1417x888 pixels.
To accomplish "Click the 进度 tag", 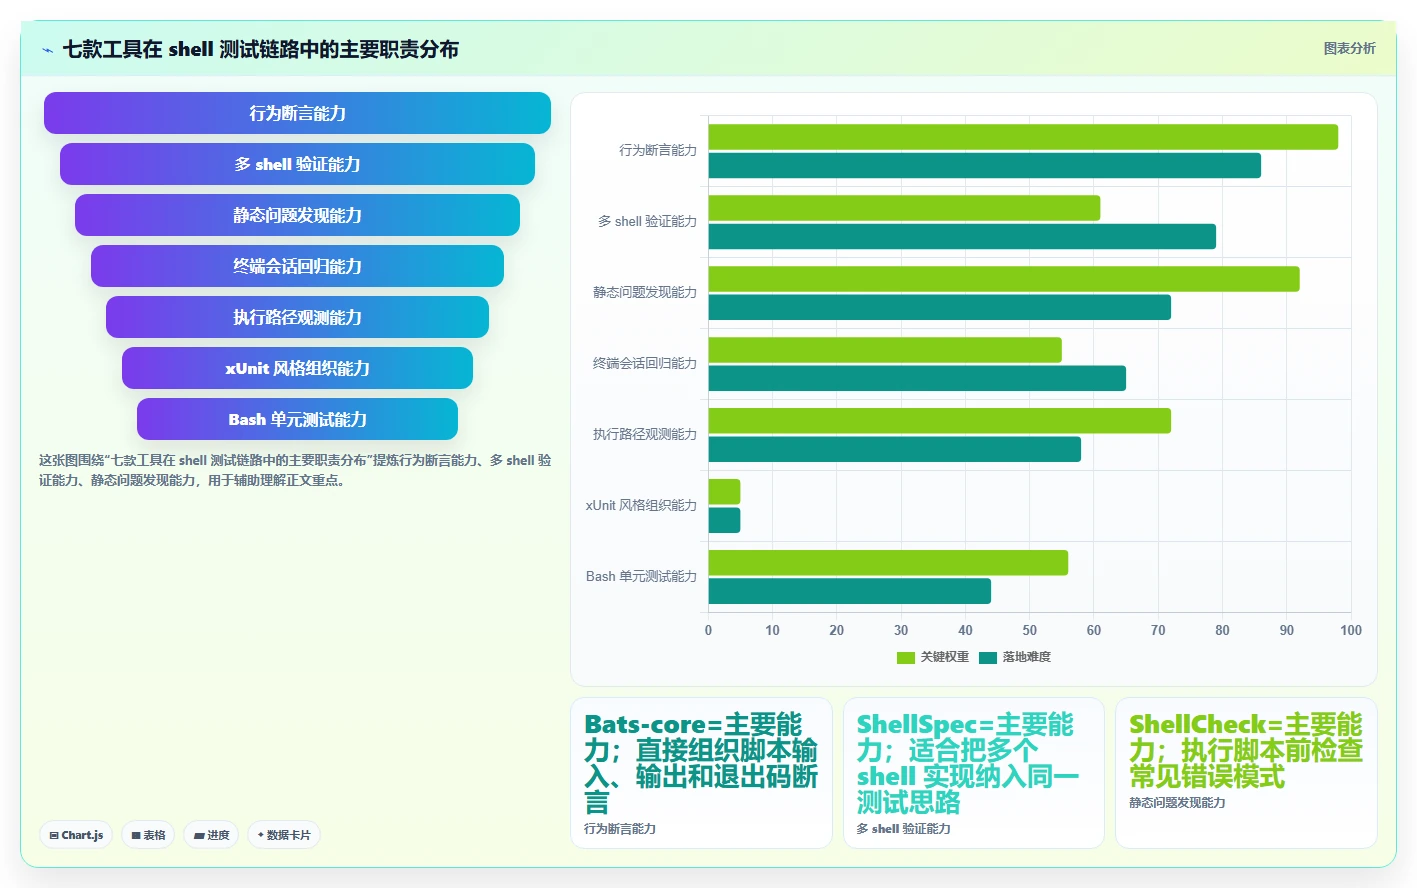I will point(211,835).
